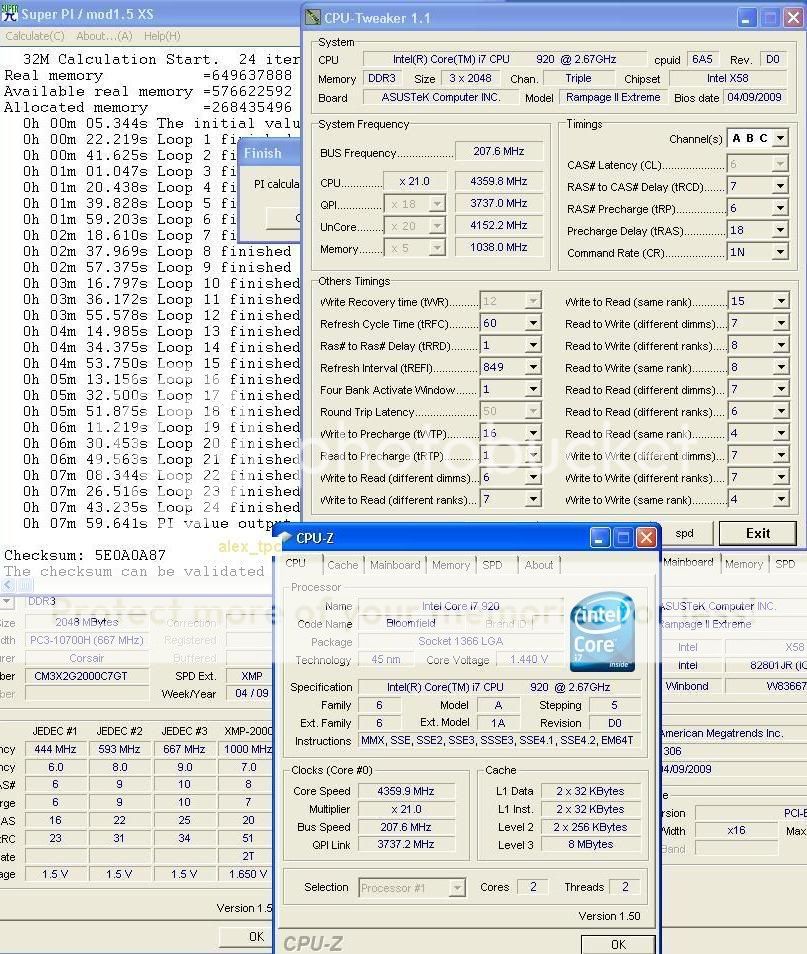
Task: Open the Read to Read (same rank) dropdown
Action: (x=780, y=433)
